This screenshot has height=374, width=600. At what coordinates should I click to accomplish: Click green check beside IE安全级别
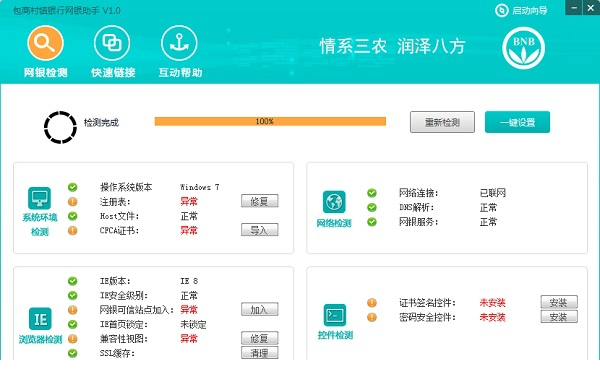click(x=72, y=295)
